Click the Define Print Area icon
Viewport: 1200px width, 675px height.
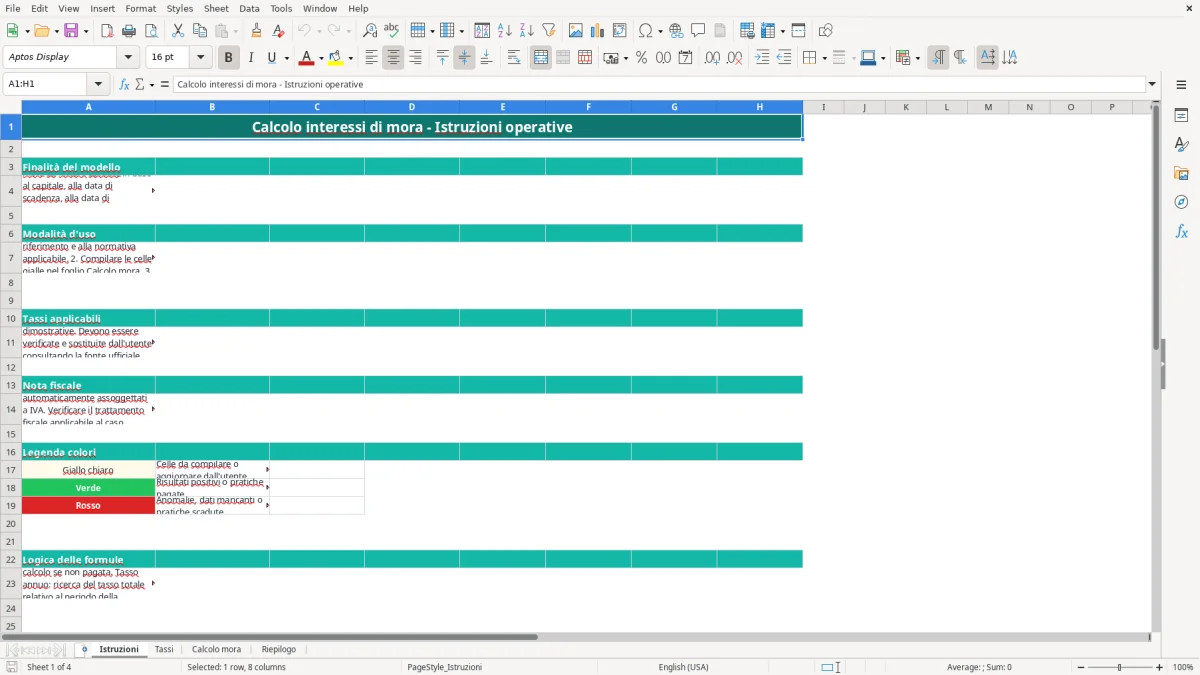(747, 31)
